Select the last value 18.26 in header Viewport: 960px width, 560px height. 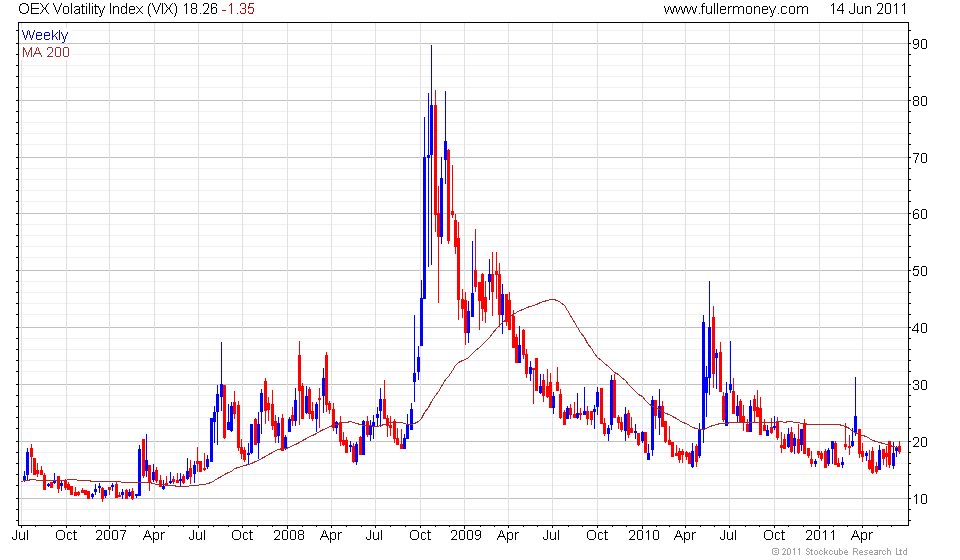click(200, 9)
